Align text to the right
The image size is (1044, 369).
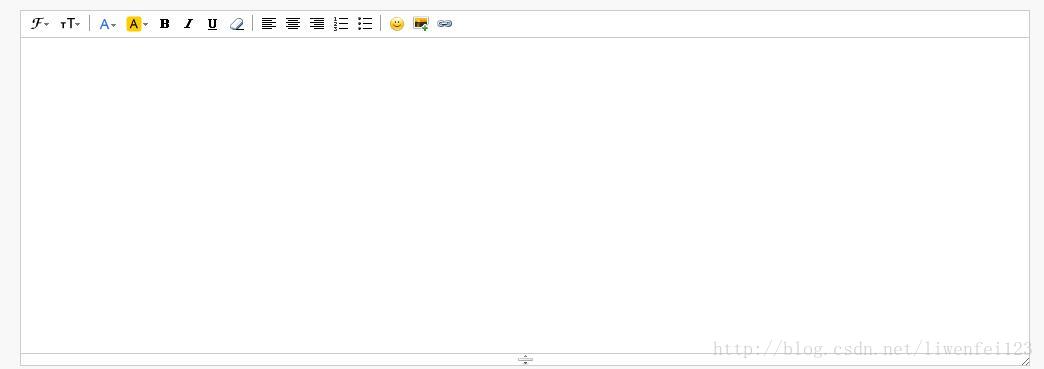click(317, 24)
